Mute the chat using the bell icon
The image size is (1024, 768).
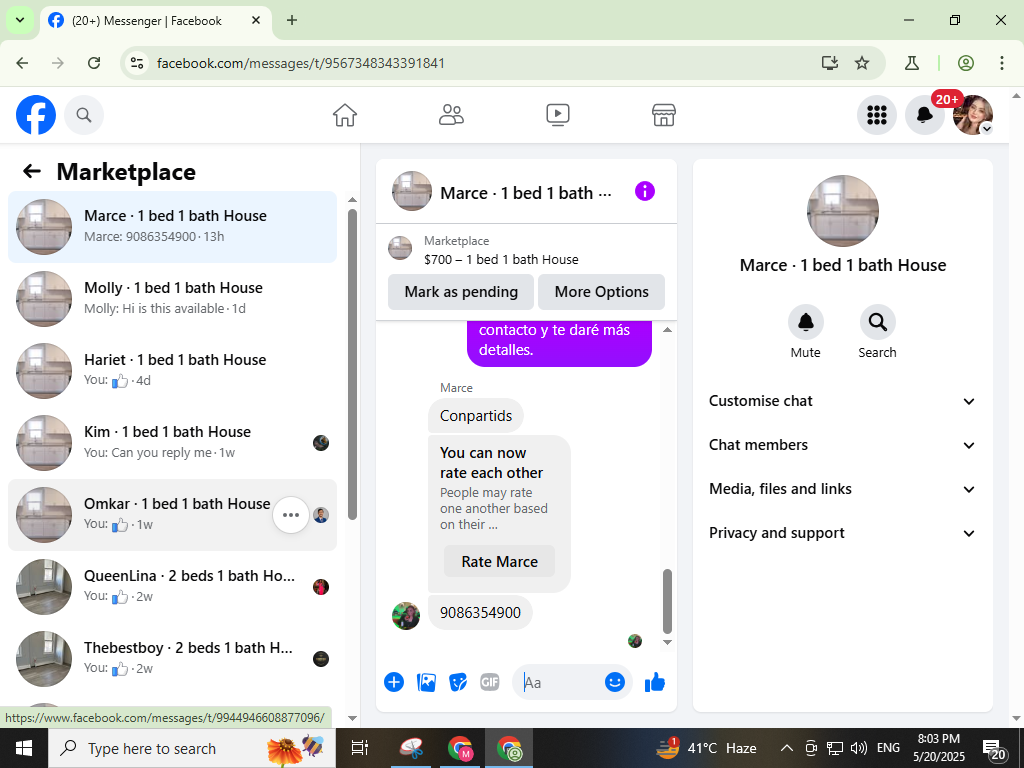point(806,322)
